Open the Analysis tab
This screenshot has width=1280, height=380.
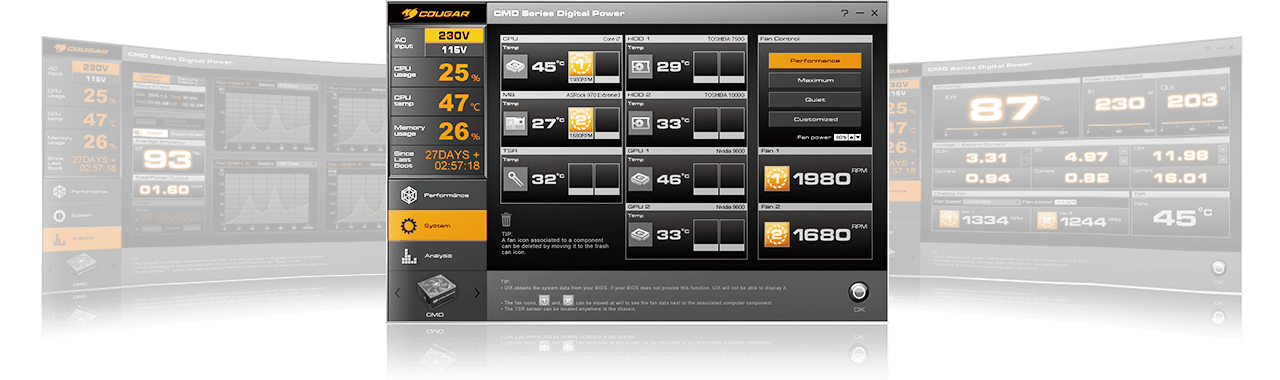point(438,255)
